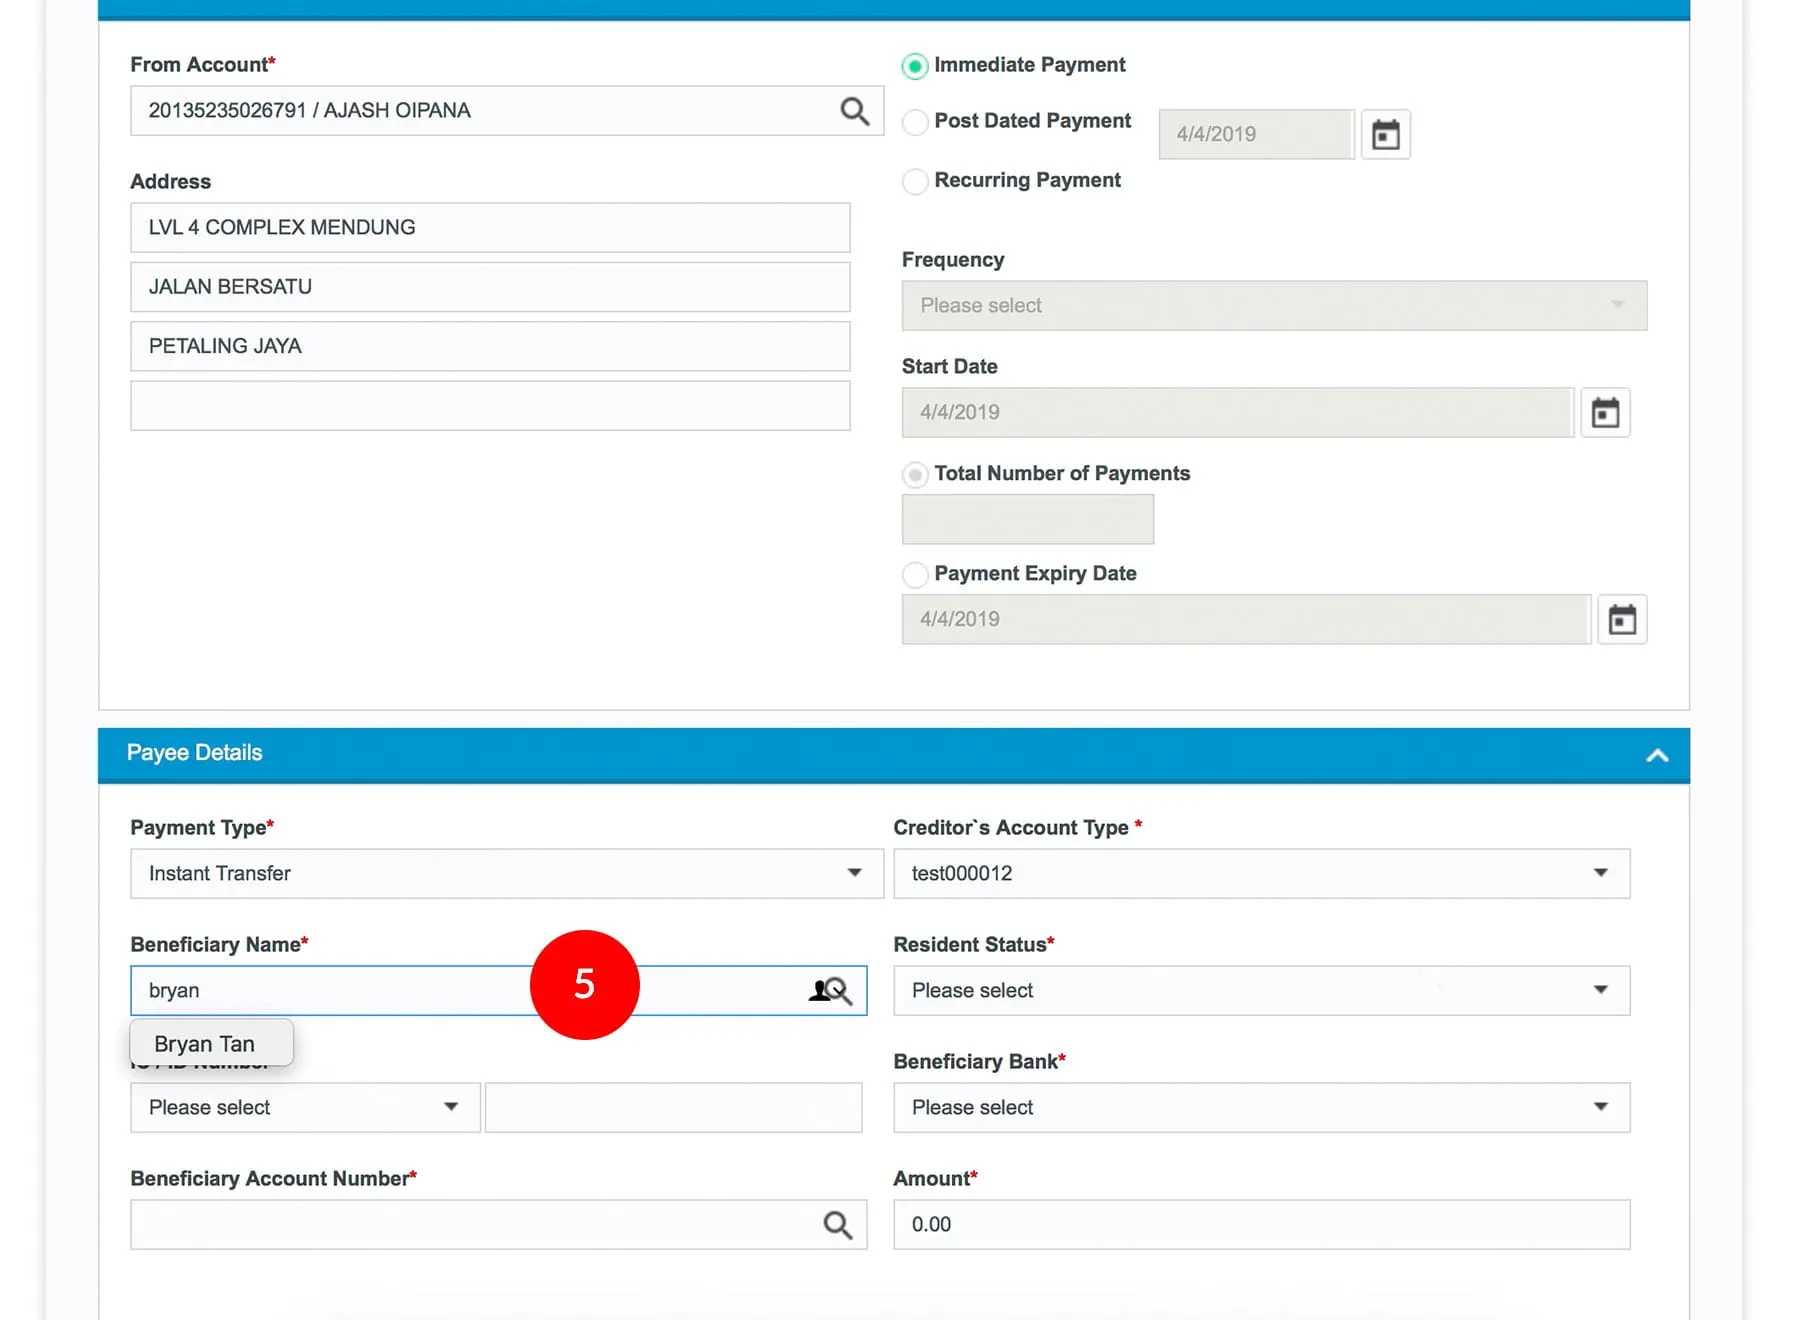The image size is (1800, 1320).
Task: Click the From Account search magnifier icon
Action: pos(854,111)
